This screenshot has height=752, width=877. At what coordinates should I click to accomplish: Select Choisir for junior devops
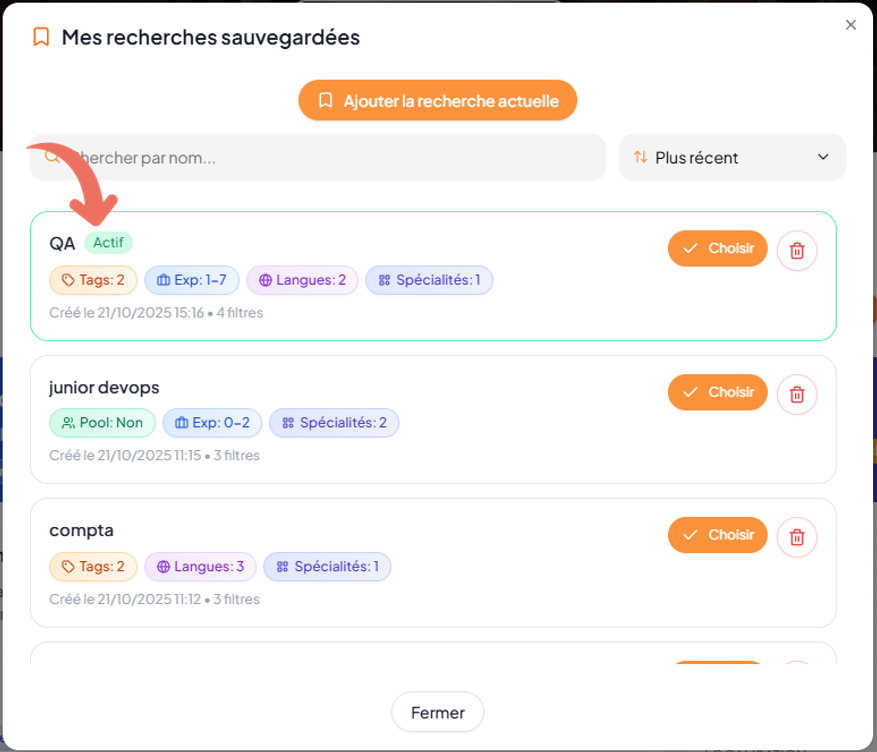pos(717,392)
